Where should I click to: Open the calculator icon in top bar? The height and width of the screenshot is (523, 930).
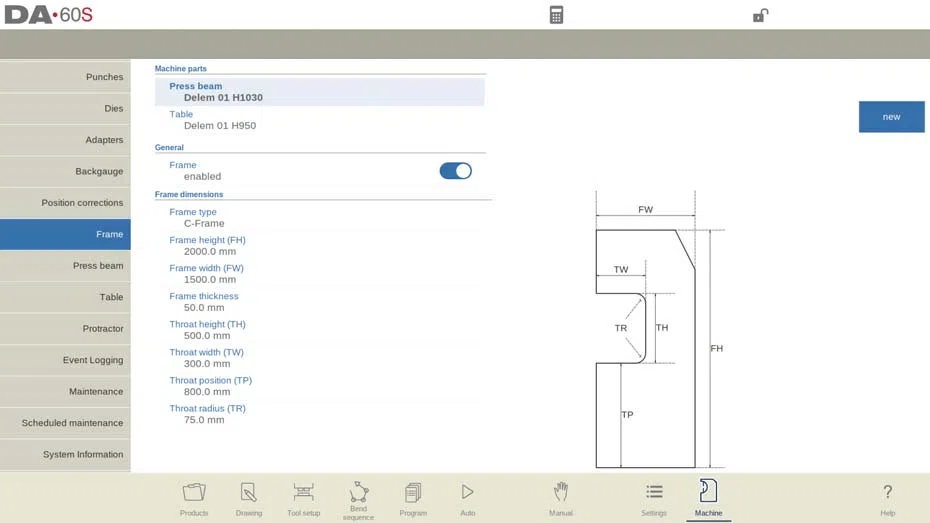[556, 15]
